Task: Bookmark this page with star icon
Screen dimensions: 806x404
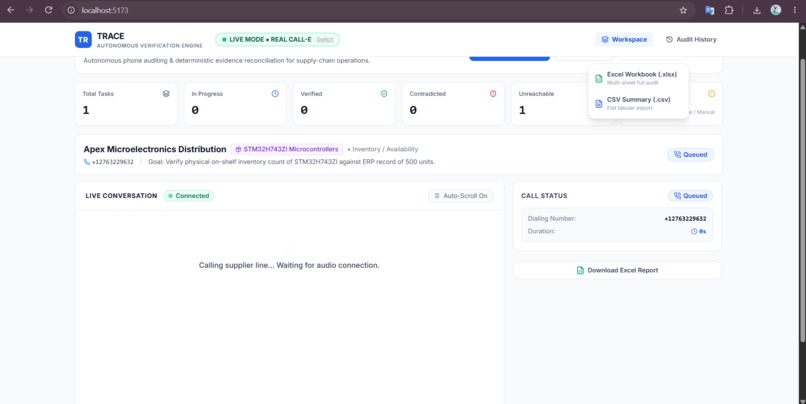Action: click(x=683, y=10)
